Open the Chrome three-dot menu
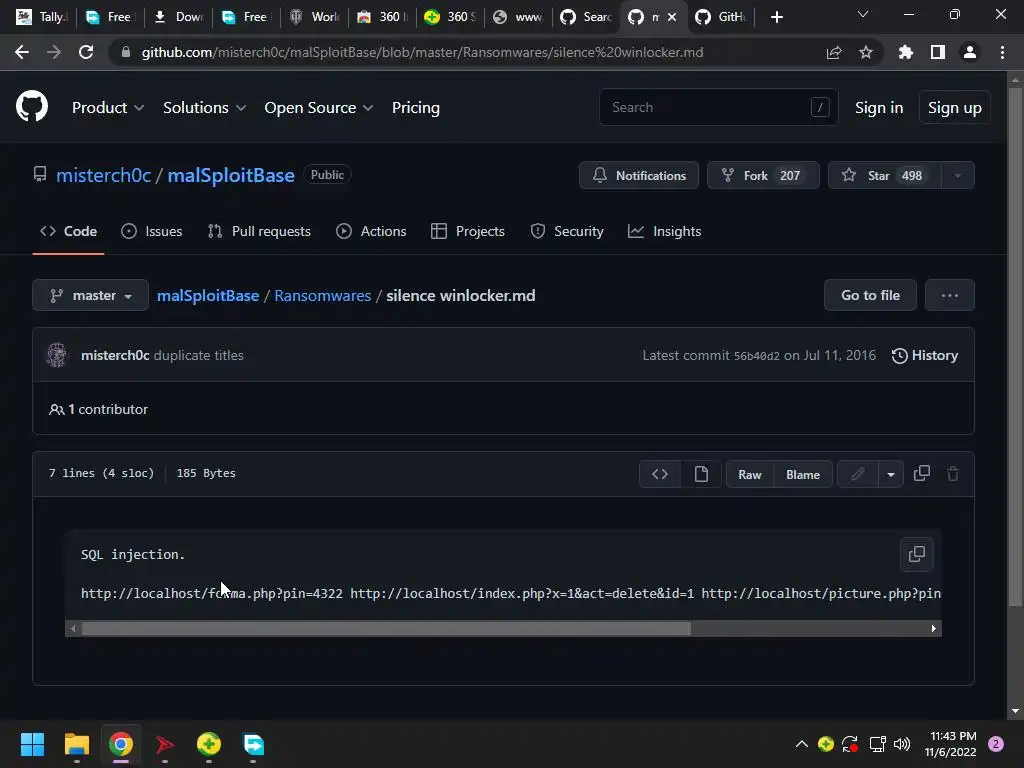 tap(1002, 52)
